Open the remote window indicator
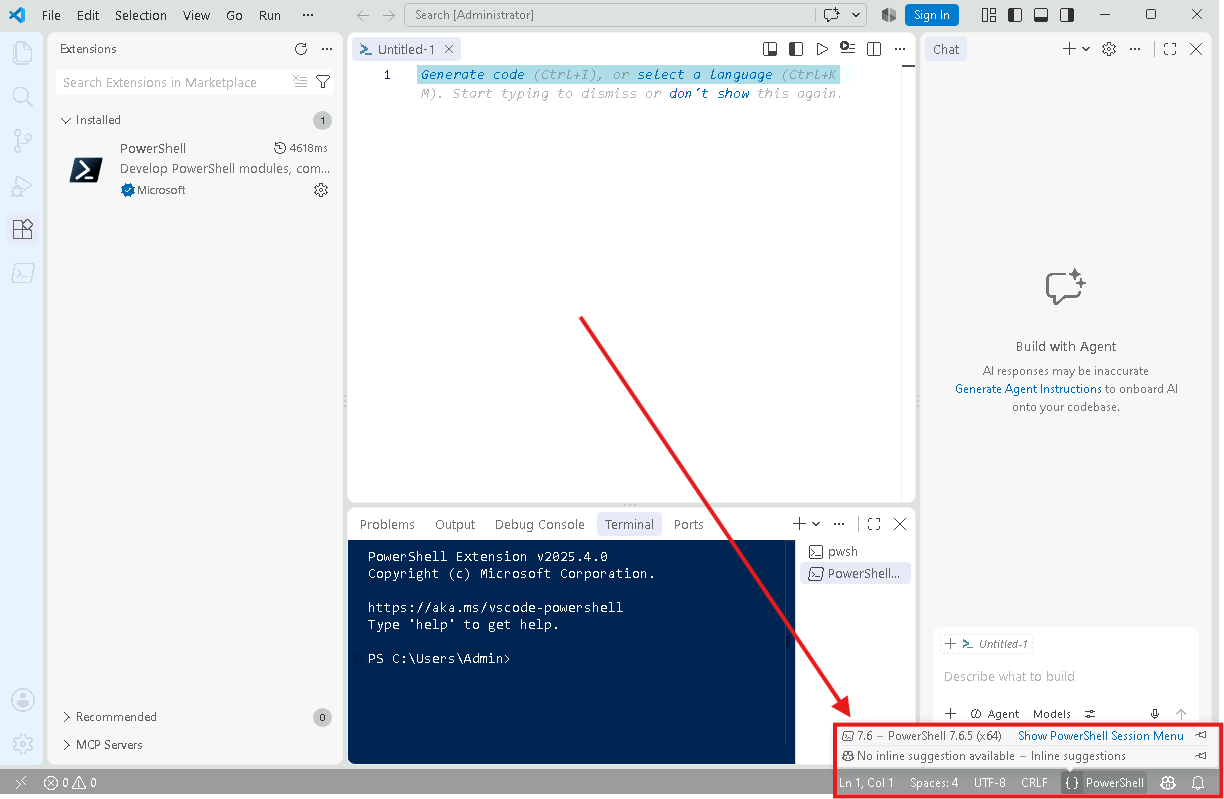Viewport: 1224px width, 799px height. pyautogui.click(x=20, y=783)
